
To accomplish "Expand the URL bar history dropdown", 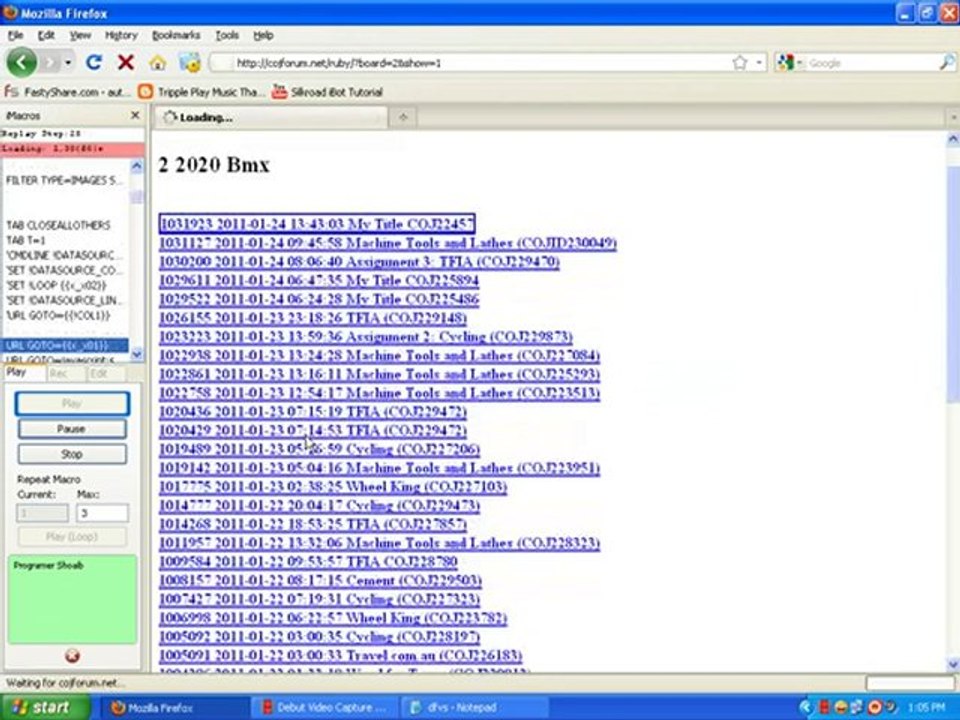I will [759, 62].
